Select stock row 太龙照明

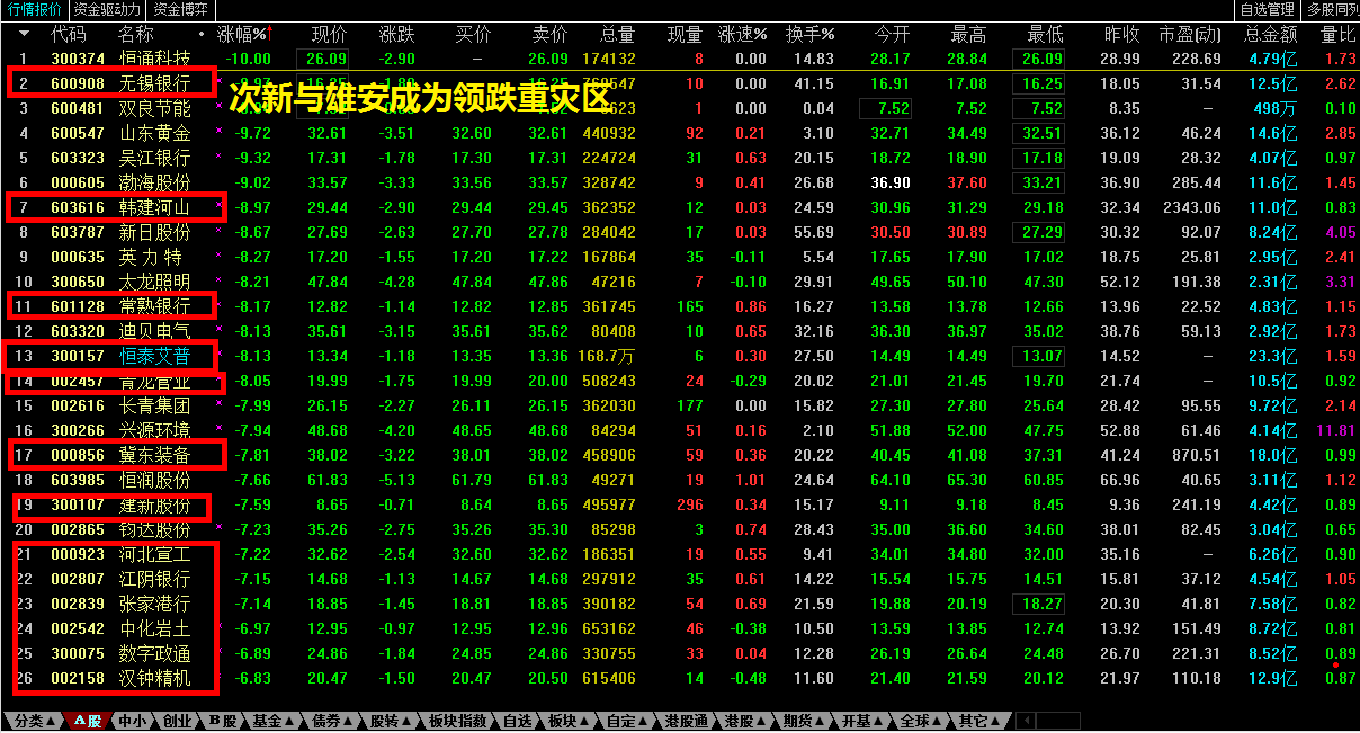click(x=680, y=282)
